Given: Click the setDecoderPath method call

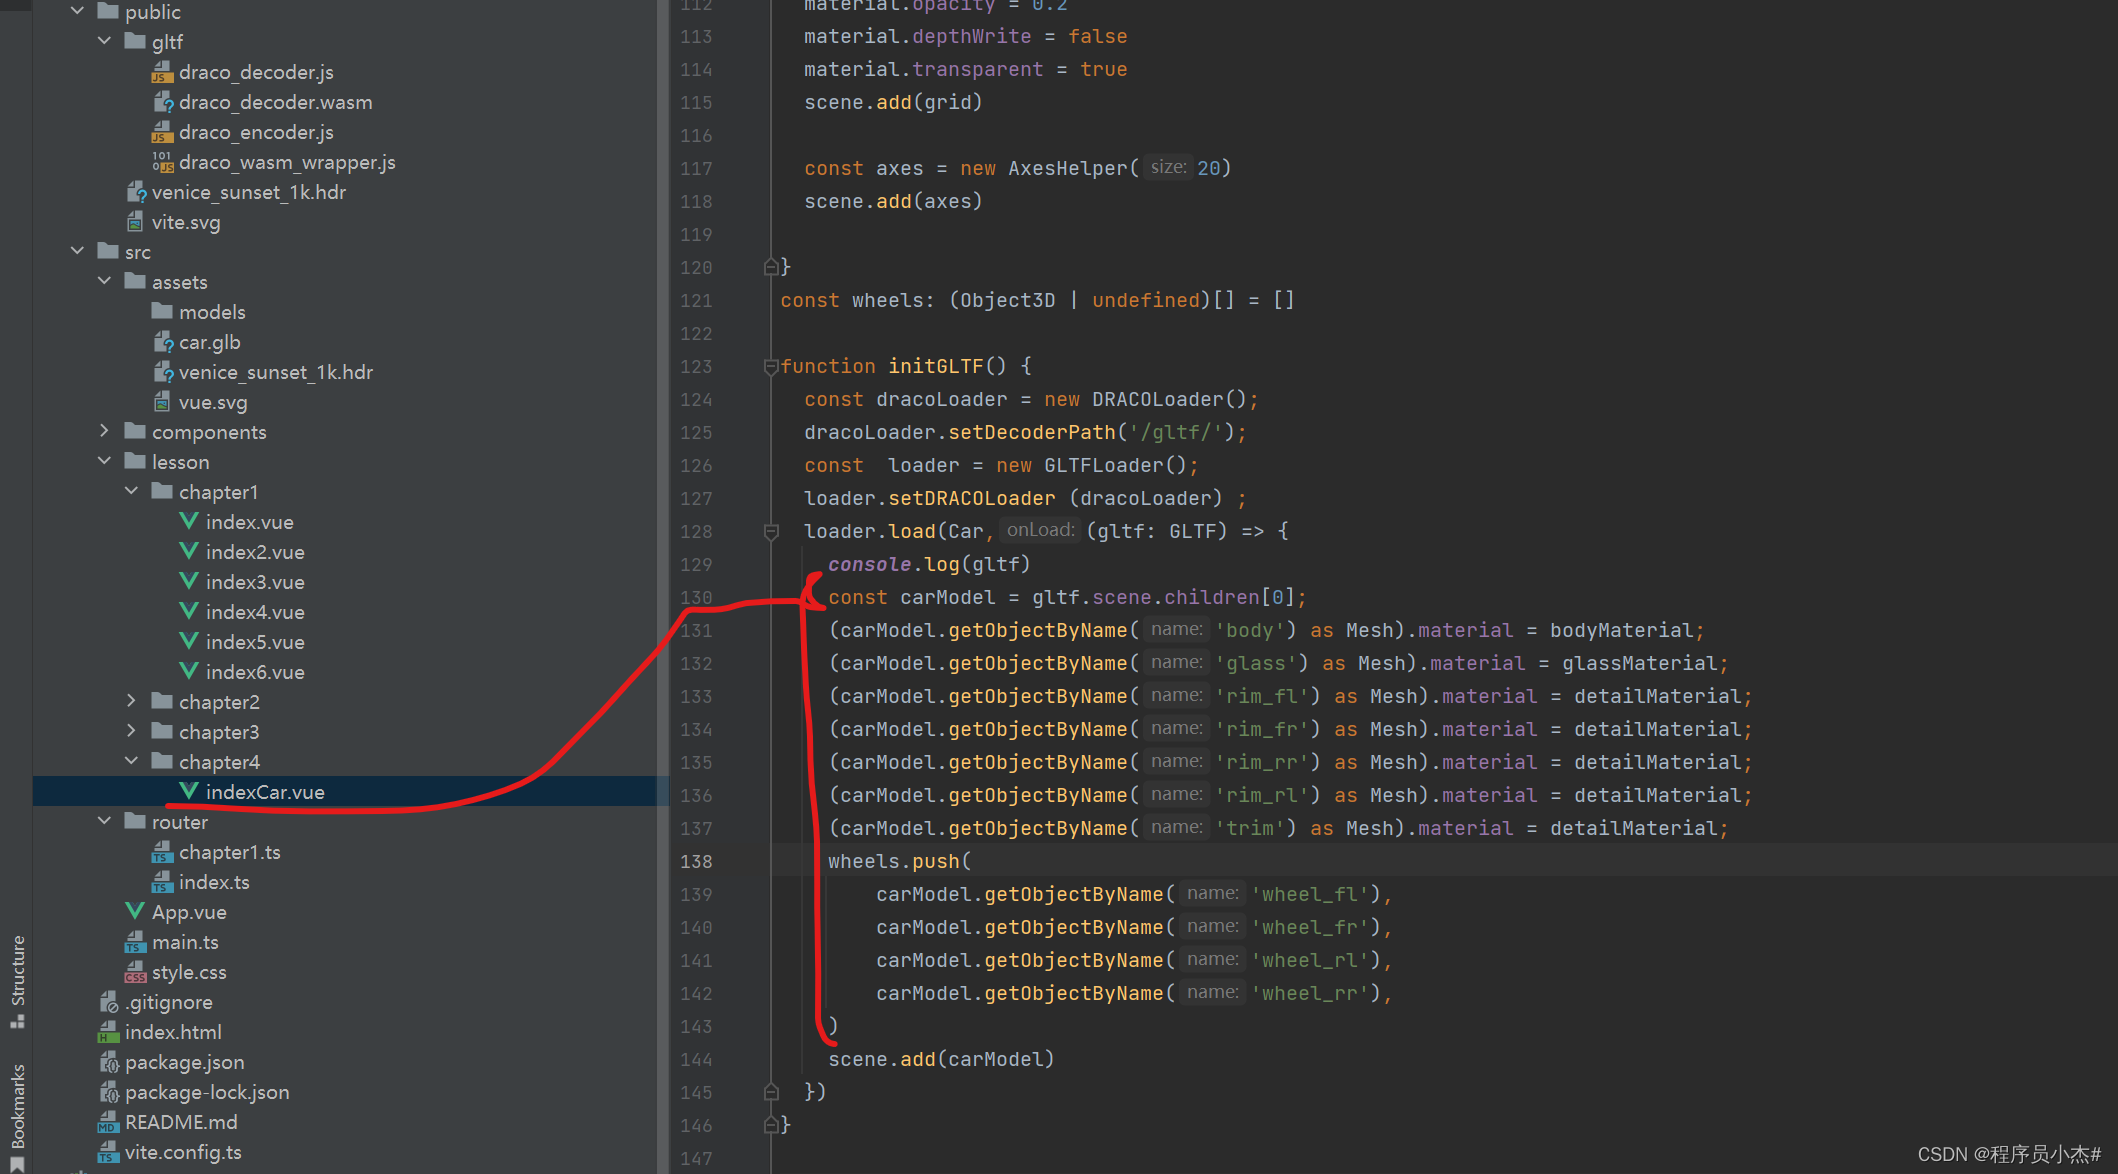Looking at the screenshot, I should click(1031, 432).
